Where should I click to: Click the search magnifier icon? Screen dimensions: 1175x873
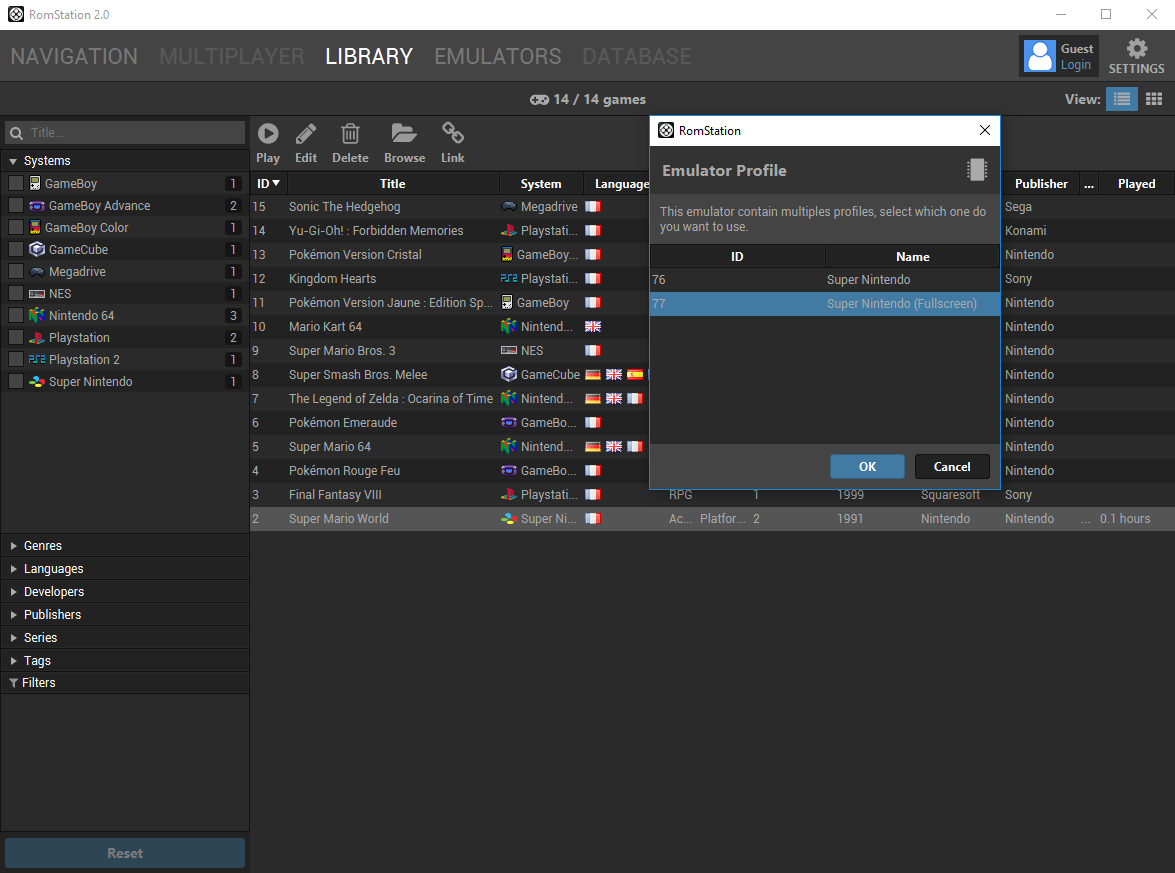pyautogui.click(x=16, y=133)
